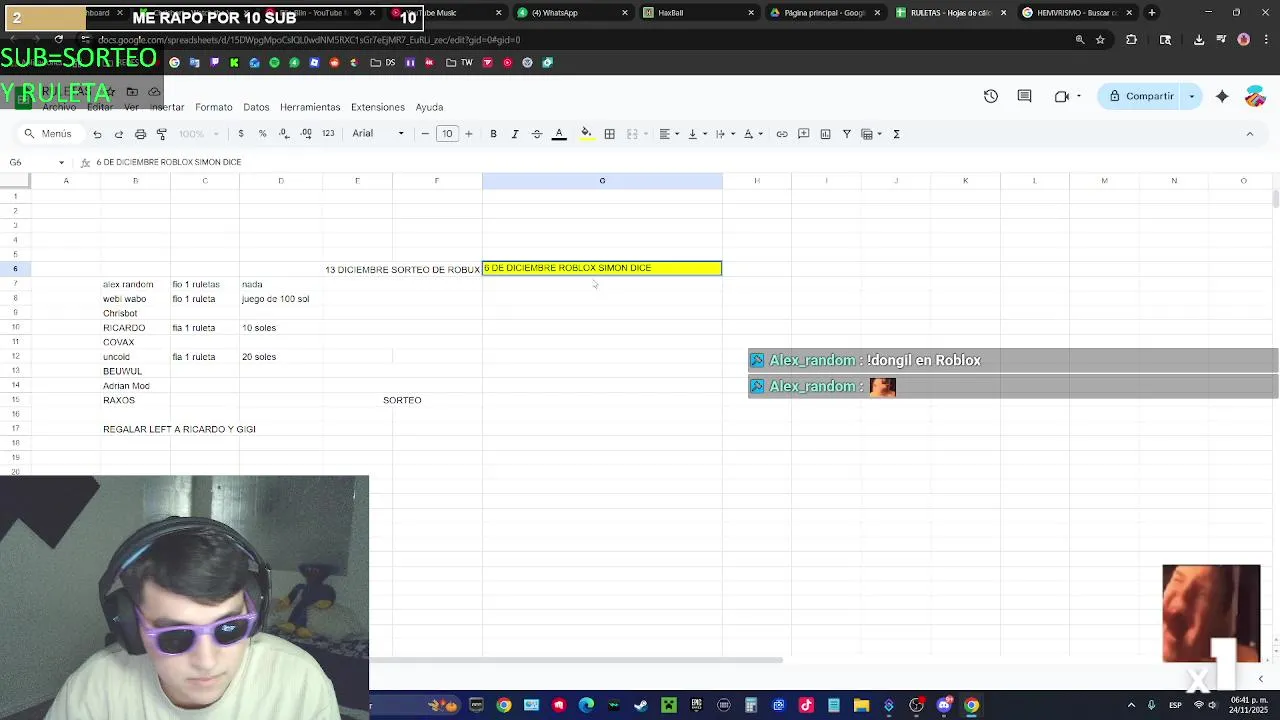Screen dimensions: 1280x720
Task: Insert a comment
Action: click(x=803, y=134)
